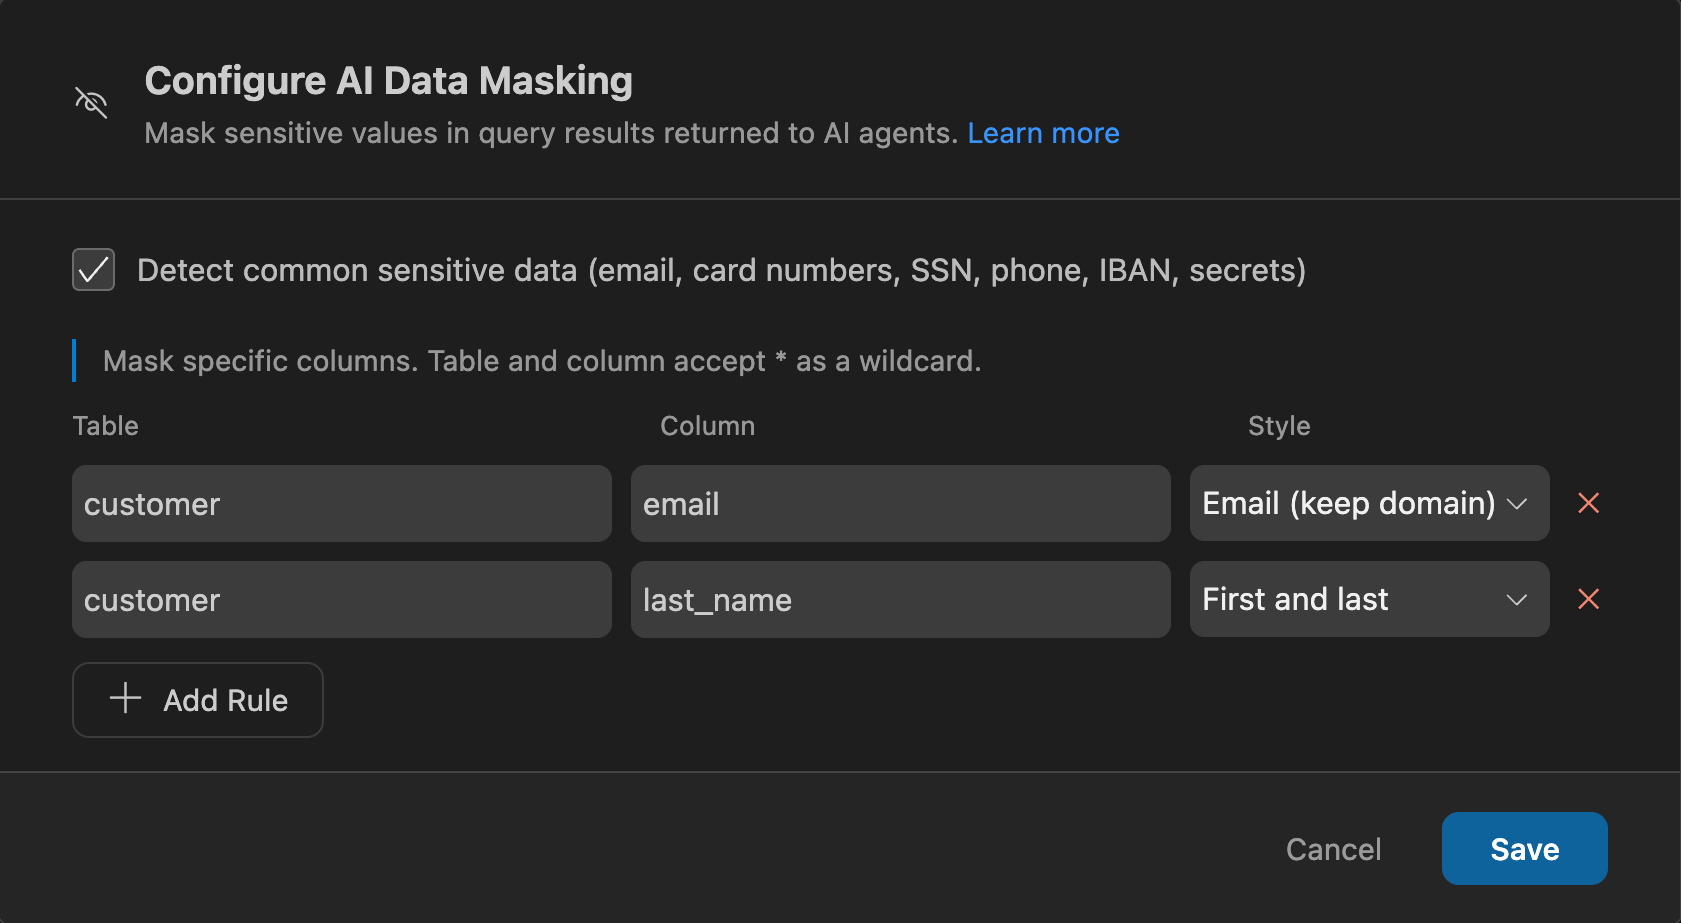This screenshot has height=923, width=1681.
Task: Click the Style column header
Action: pyautogui.click(x=1279, y=426)
